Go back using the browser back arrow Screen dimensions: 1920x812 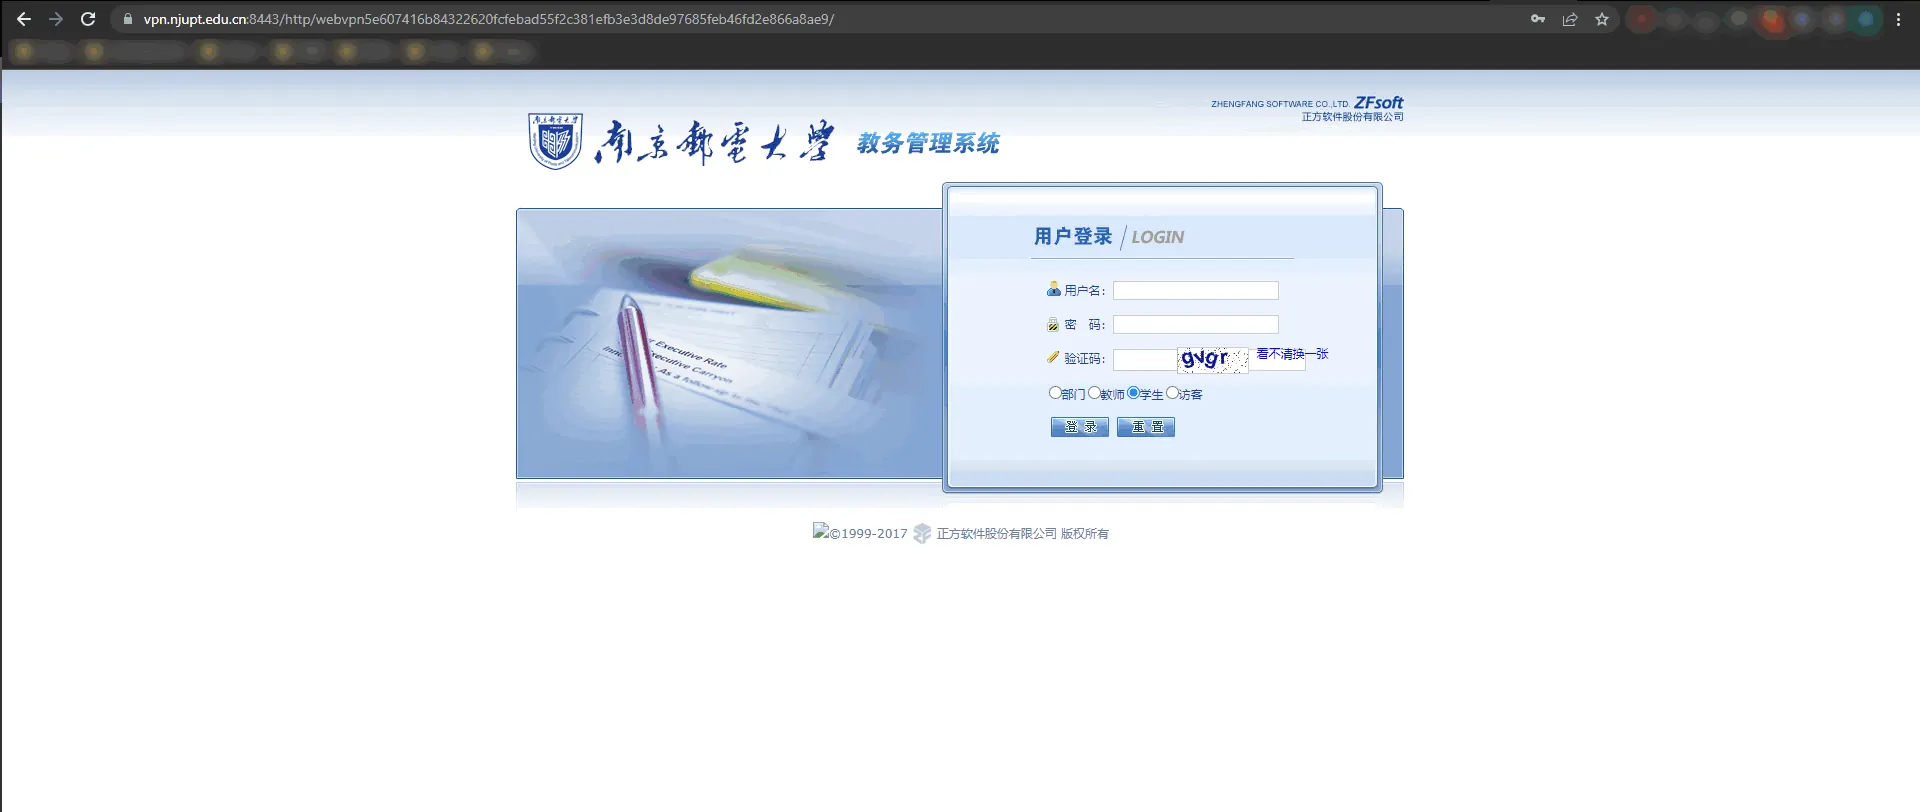pos(24,19)
